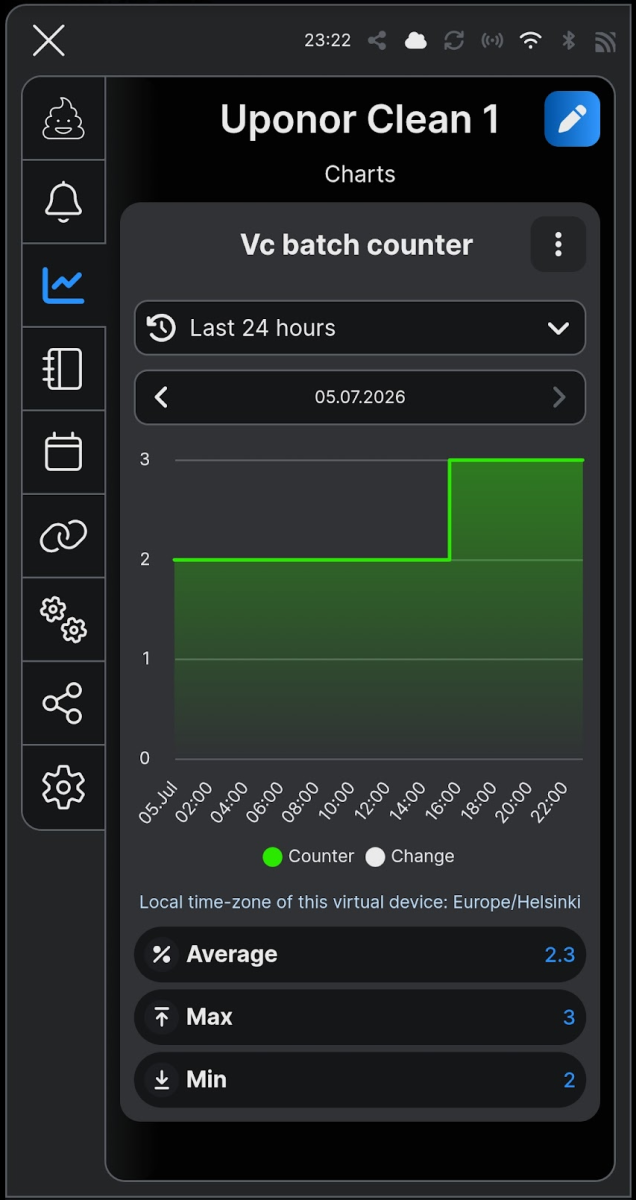Click the Uponor Clean 1 title
The image size is (636, 1200).
360,120
